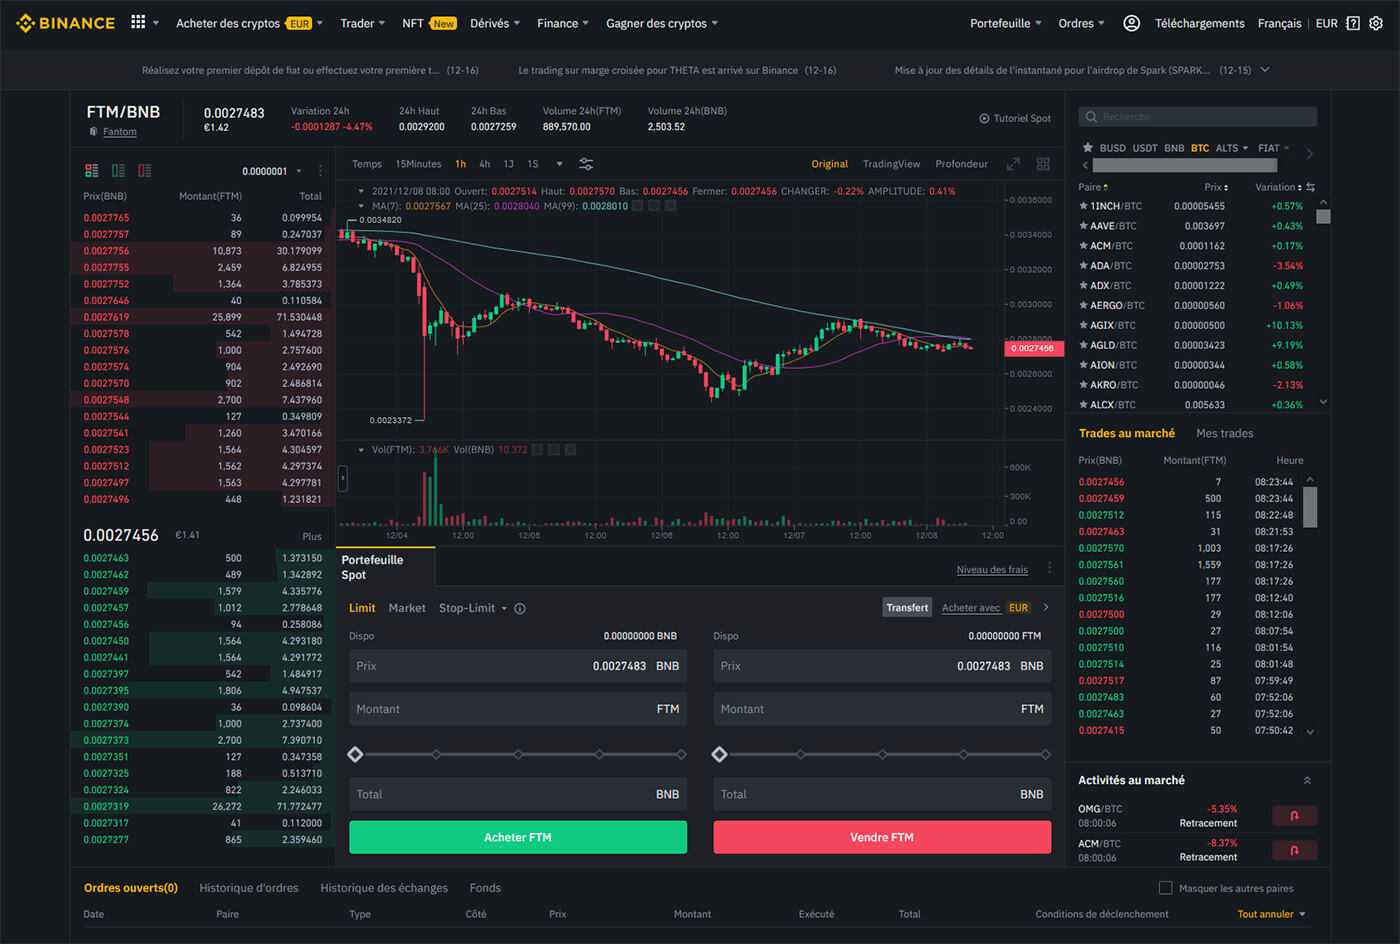Favorite the AAVE/BTC pair star
1400x944 pixels.
point(1083,226)
